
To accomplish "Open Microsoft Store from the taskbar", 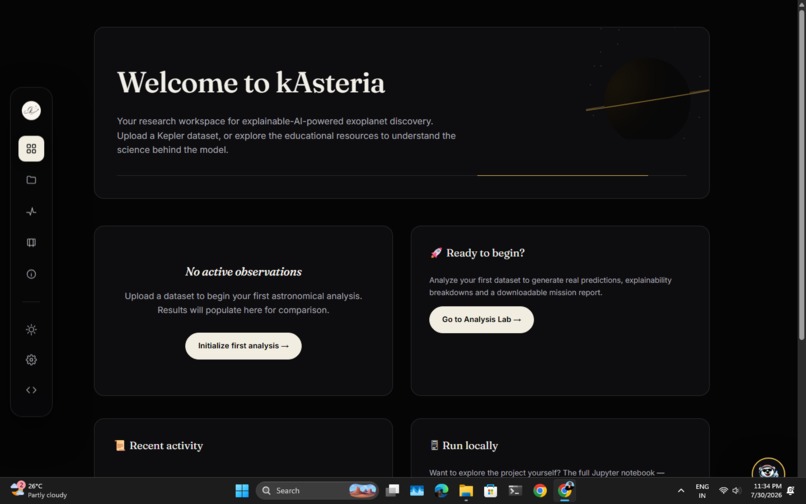I will [490, 491].
